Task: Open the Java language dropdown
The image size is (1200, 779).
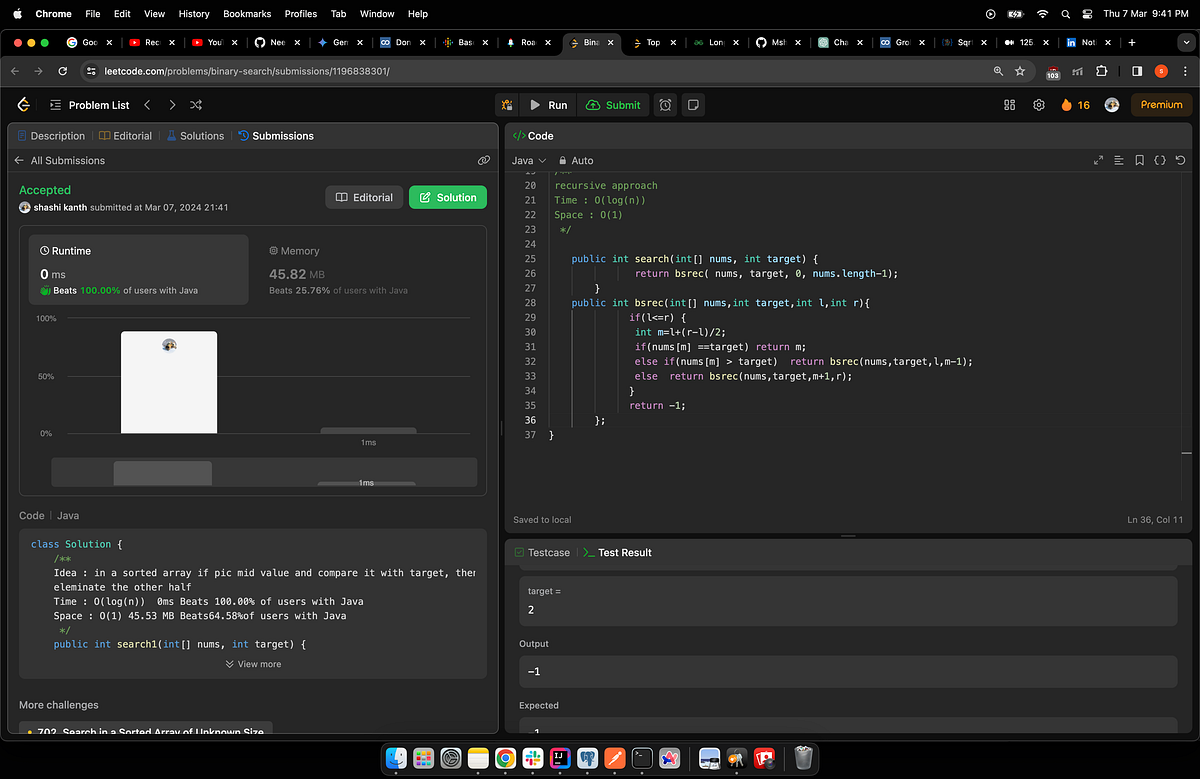Action: pyautogui.click(x=529, y=160)
